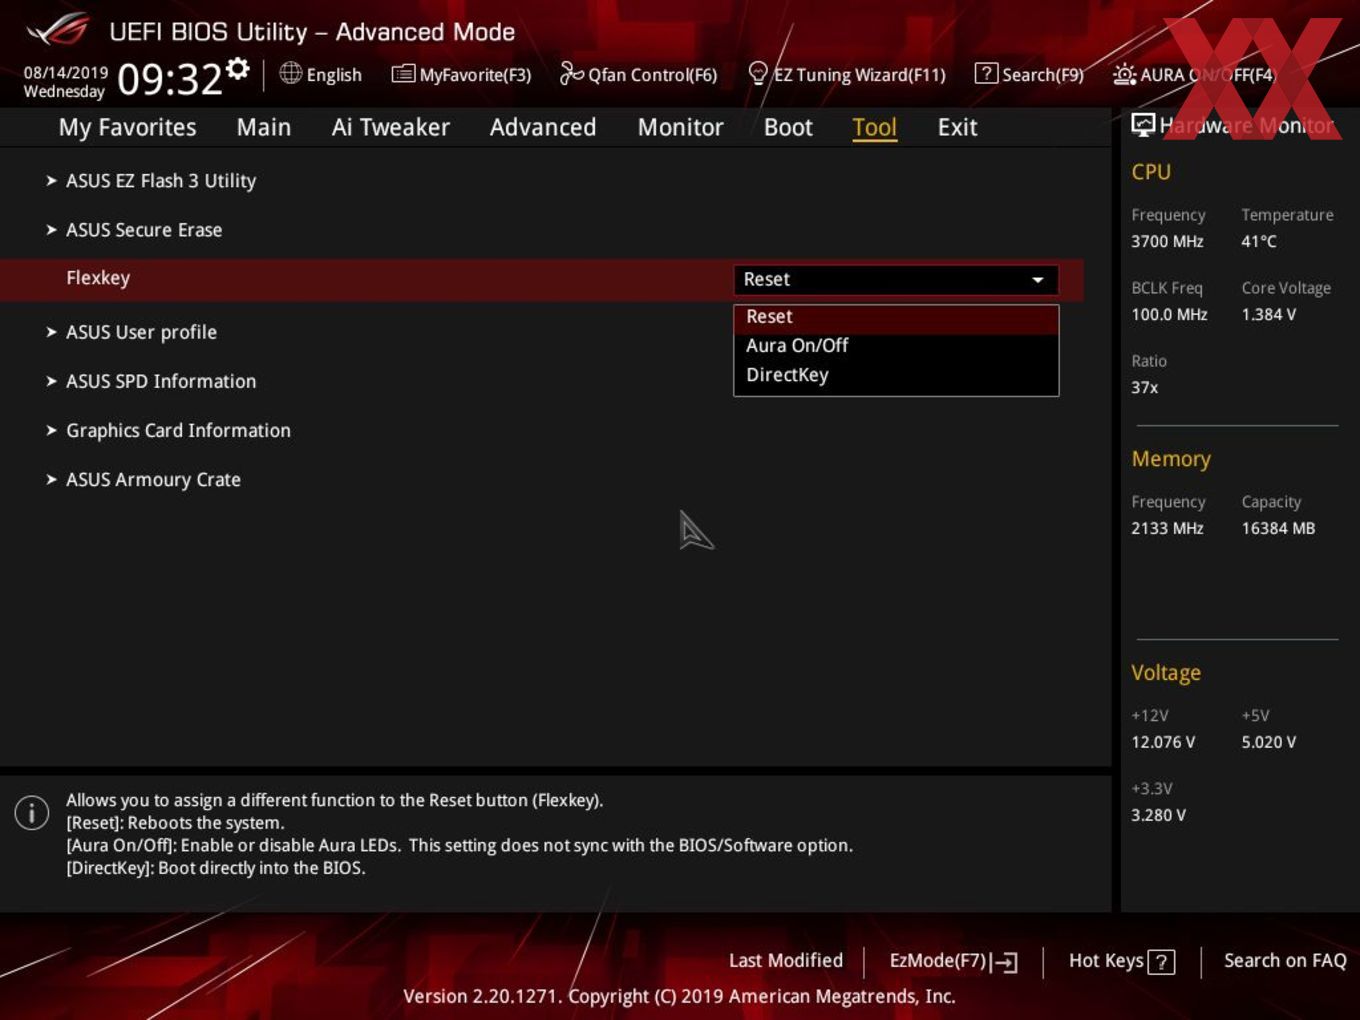Click the 08/14/2019 date text

(66, 73)
